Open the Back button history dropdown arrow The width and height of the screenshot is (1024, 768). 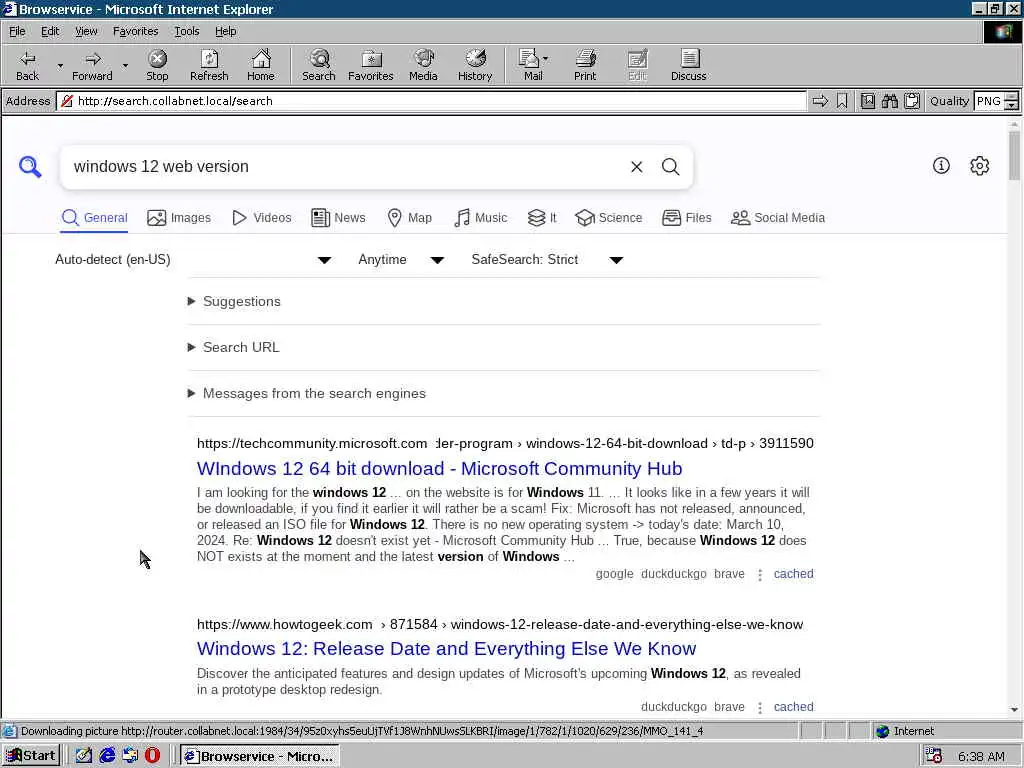click(60, 65)
